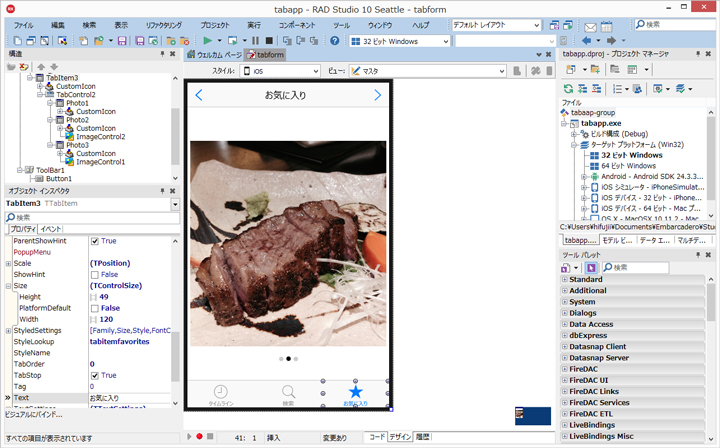Toggle the TabStop checkbox

pyautogui.click(x=95, y=375)
